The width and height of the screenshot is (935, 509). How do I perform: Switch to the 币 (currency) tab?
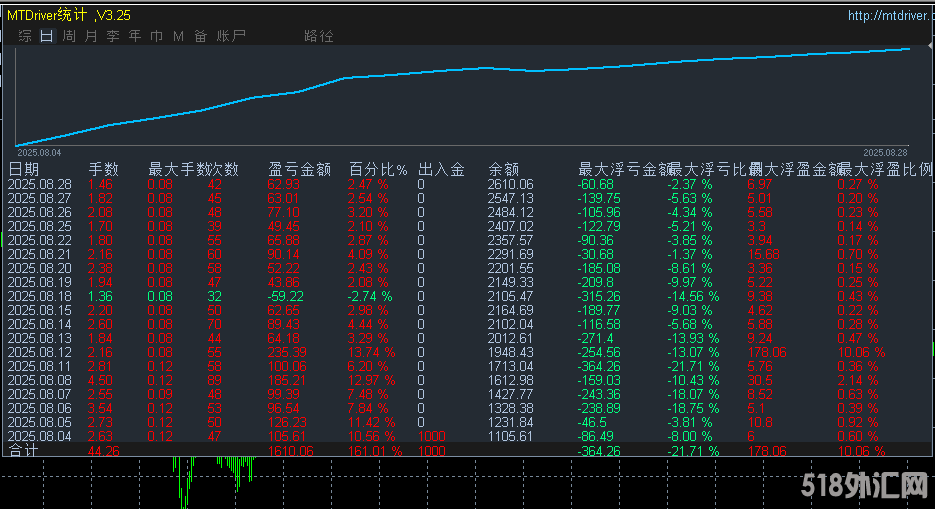[157, 36]
